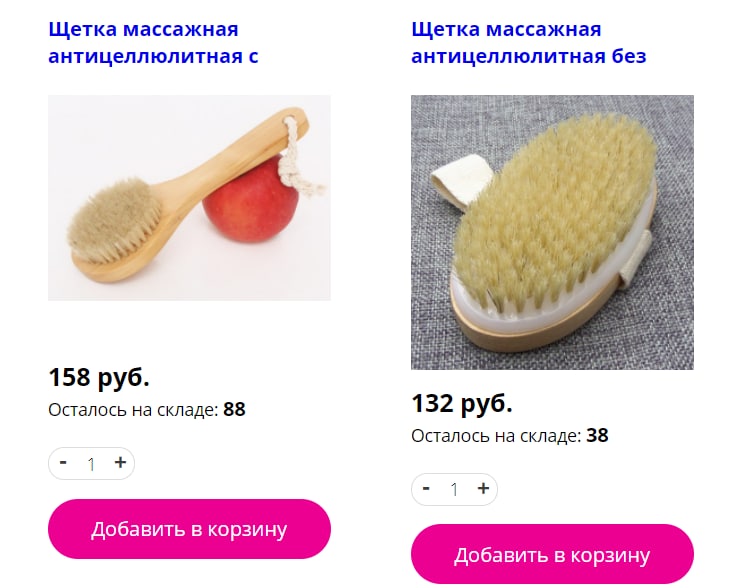Open the photo of the oval brush without handle
747x588 pixels.
click(x=552, y=232)
